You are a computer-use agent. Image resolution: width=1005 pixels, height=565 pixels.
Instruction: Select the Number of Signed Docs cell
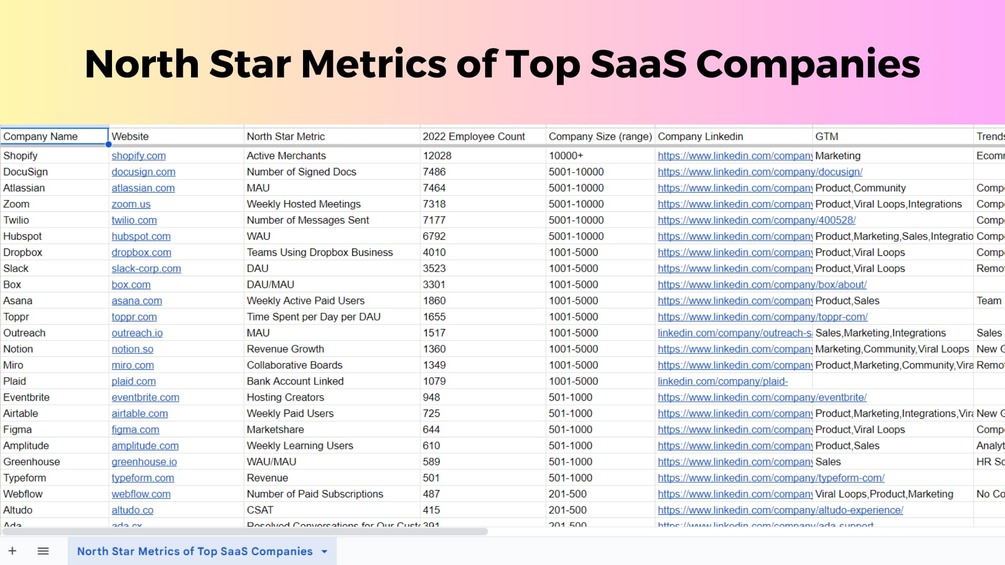point(332,172)
